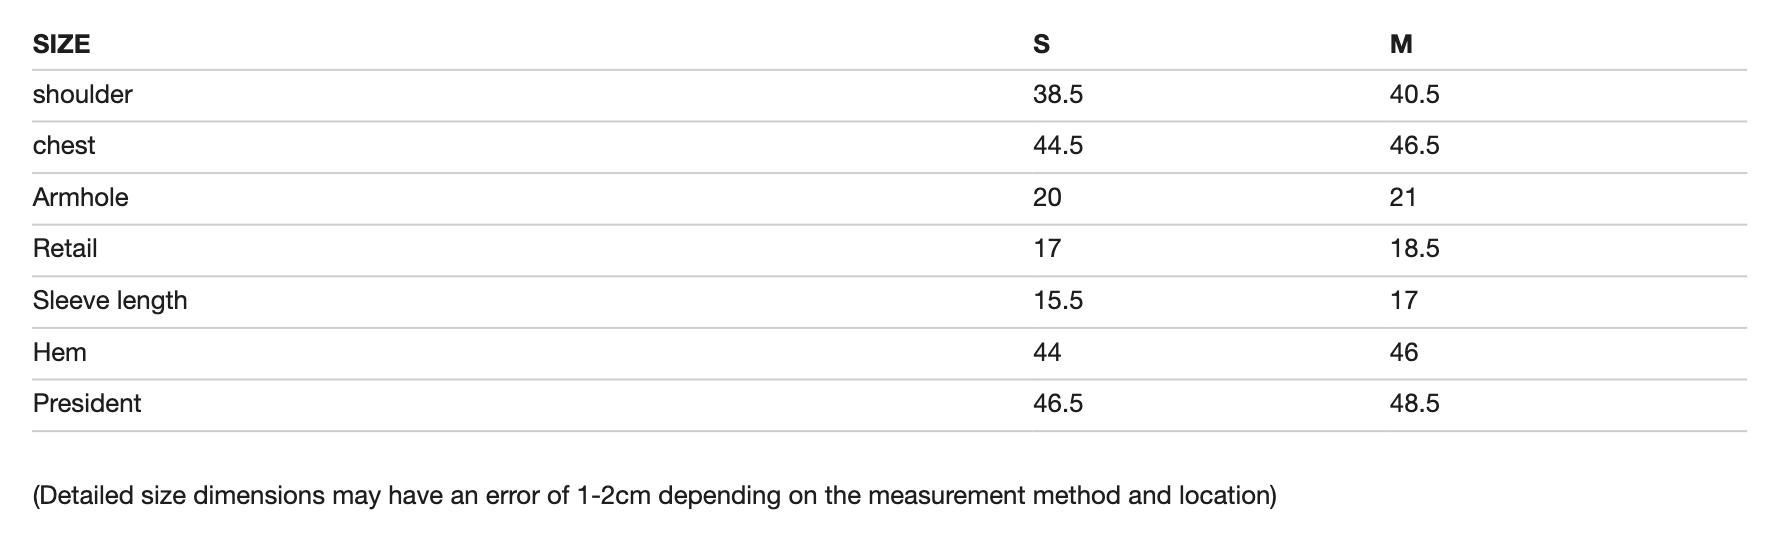The width and height of the screenshot is (1768, 542).
Task: Select the M size column header
Action: [1401, 44]
